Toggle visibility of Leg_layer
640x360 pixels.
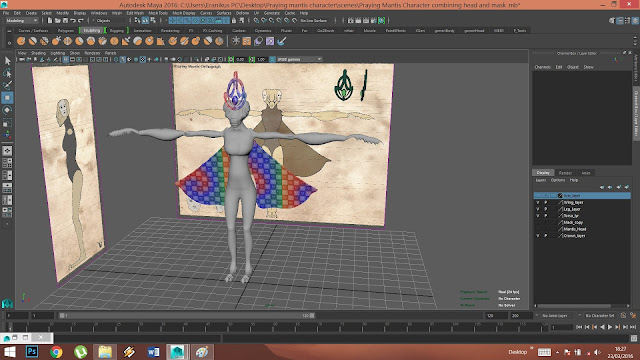pos(538,209)
